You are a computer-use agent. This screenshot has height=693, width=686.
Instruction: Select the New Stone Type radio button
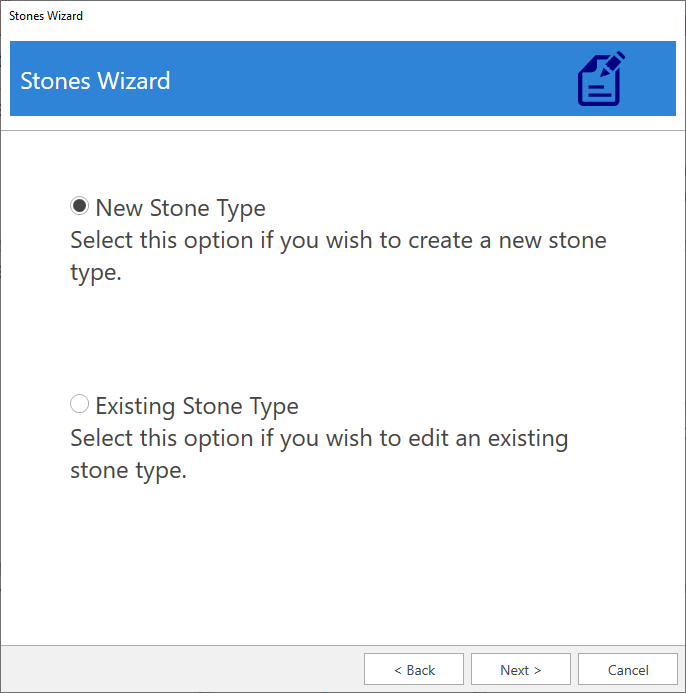point(79,206)
